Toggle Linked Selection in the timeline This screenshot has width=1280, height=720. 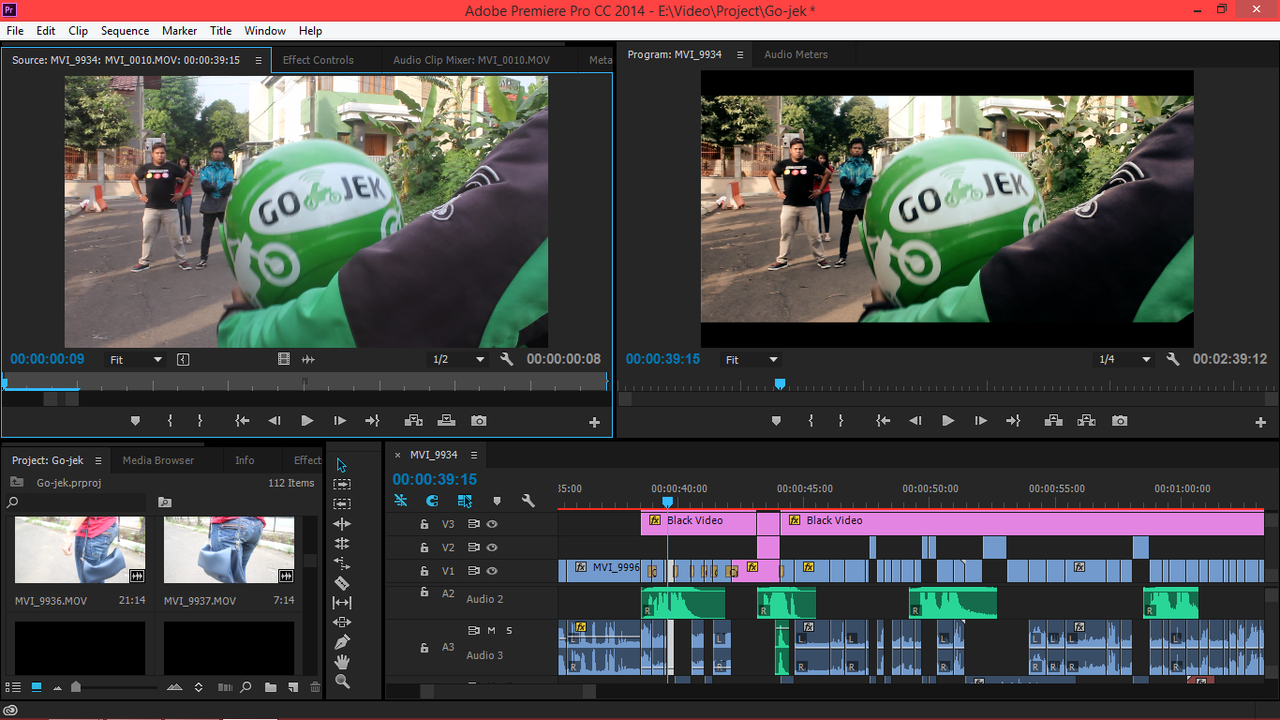click(465, 501)
